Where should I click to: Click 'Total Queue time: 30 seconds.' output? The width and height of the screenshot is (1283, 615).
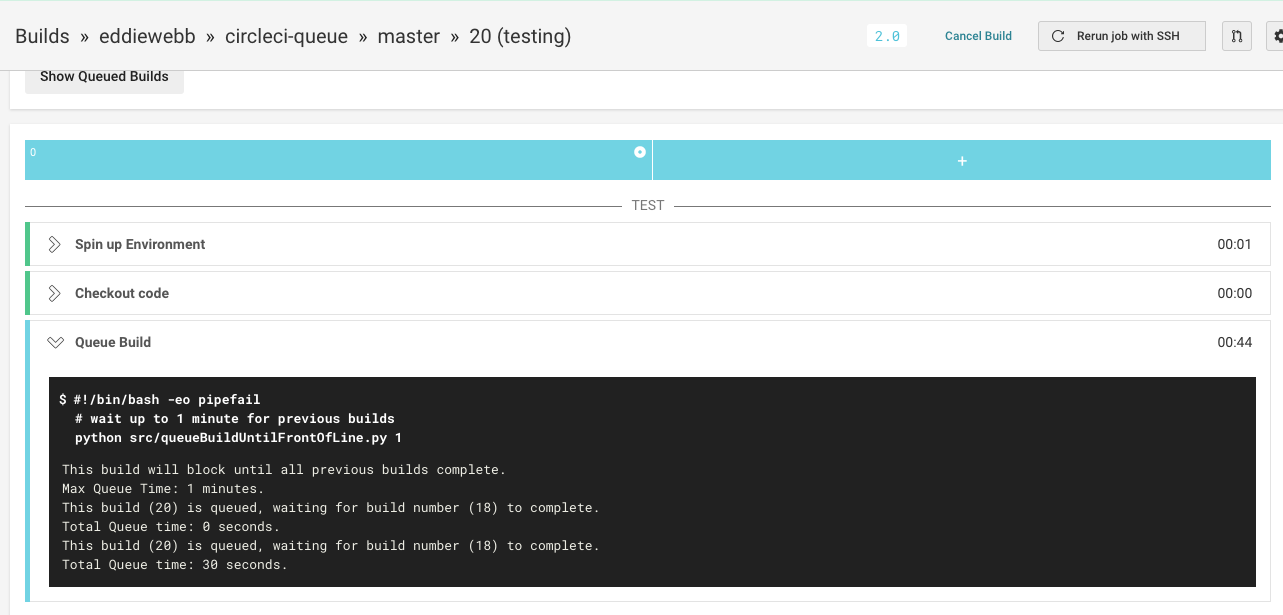tap(175, 565)
